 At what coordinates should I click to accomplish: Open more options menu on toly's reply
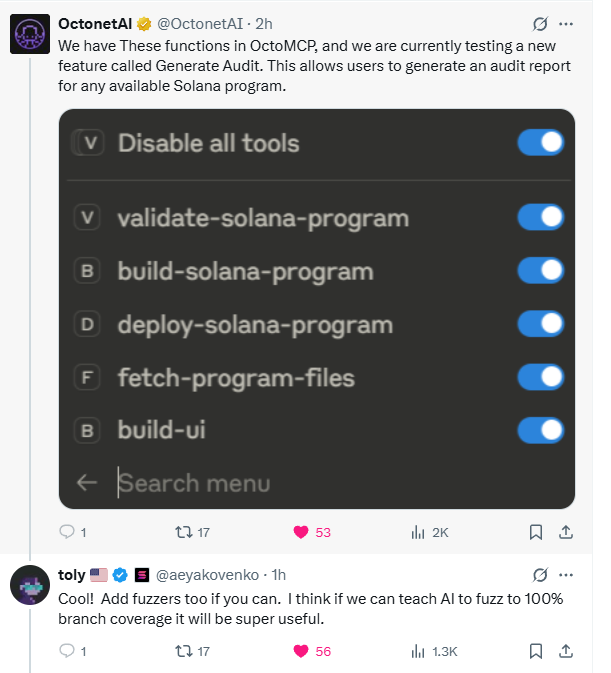click(x=566, y=575)
